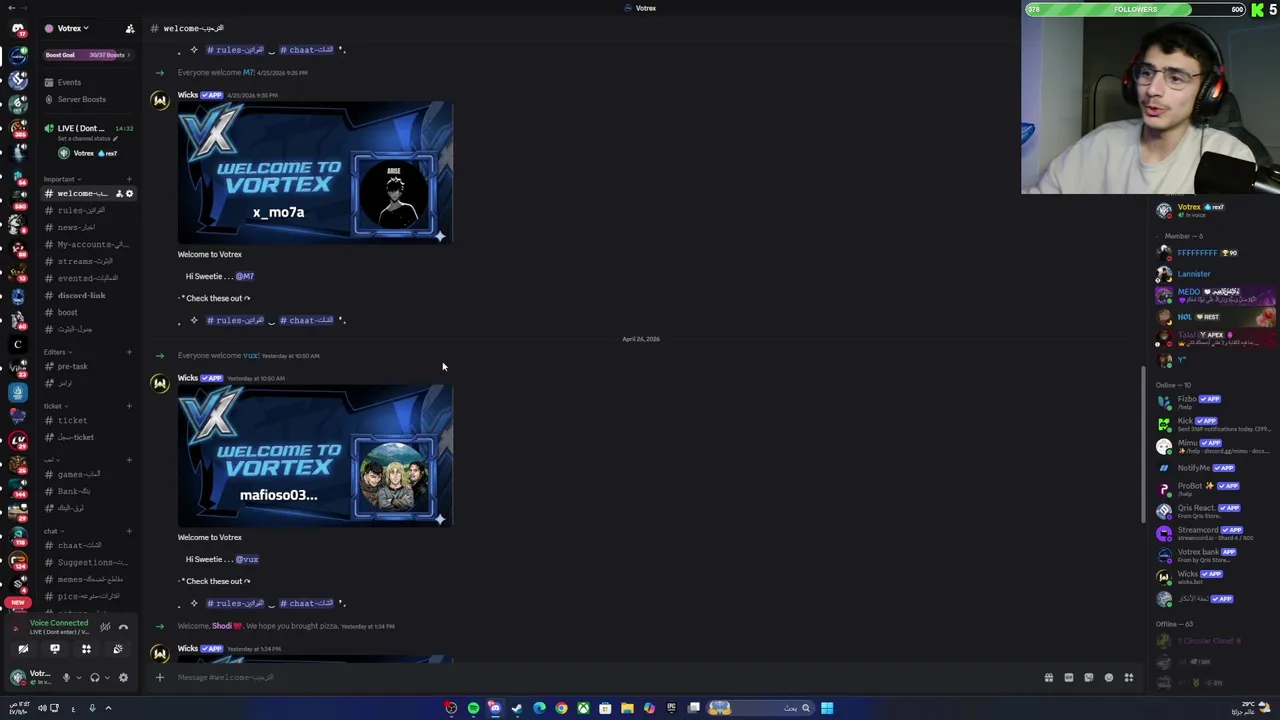The width and height of the screenshot is (1280, 720).
Task: Open the memes channel
Action: (89, 579)
